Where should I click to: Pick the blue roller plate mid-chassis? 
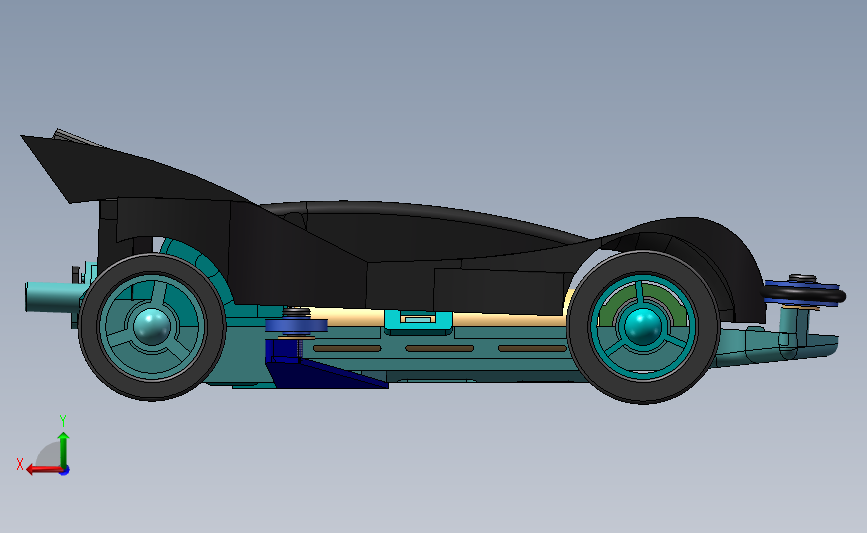pos(296,326)
